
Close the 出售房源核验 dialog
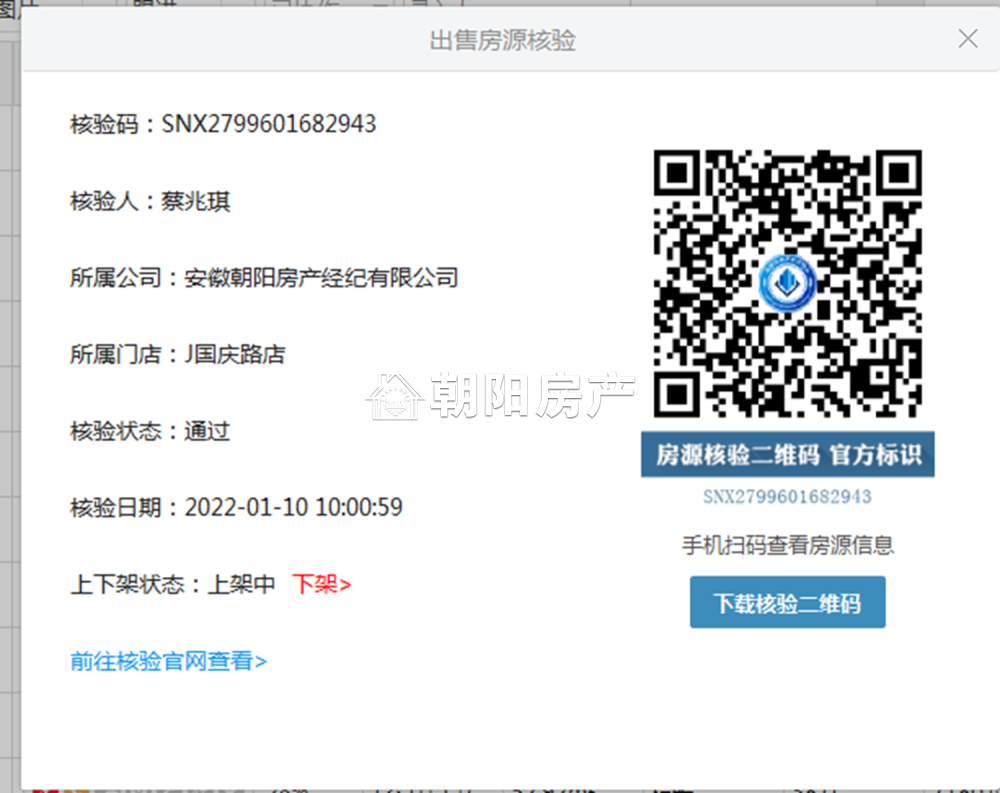tap(967, 39)
